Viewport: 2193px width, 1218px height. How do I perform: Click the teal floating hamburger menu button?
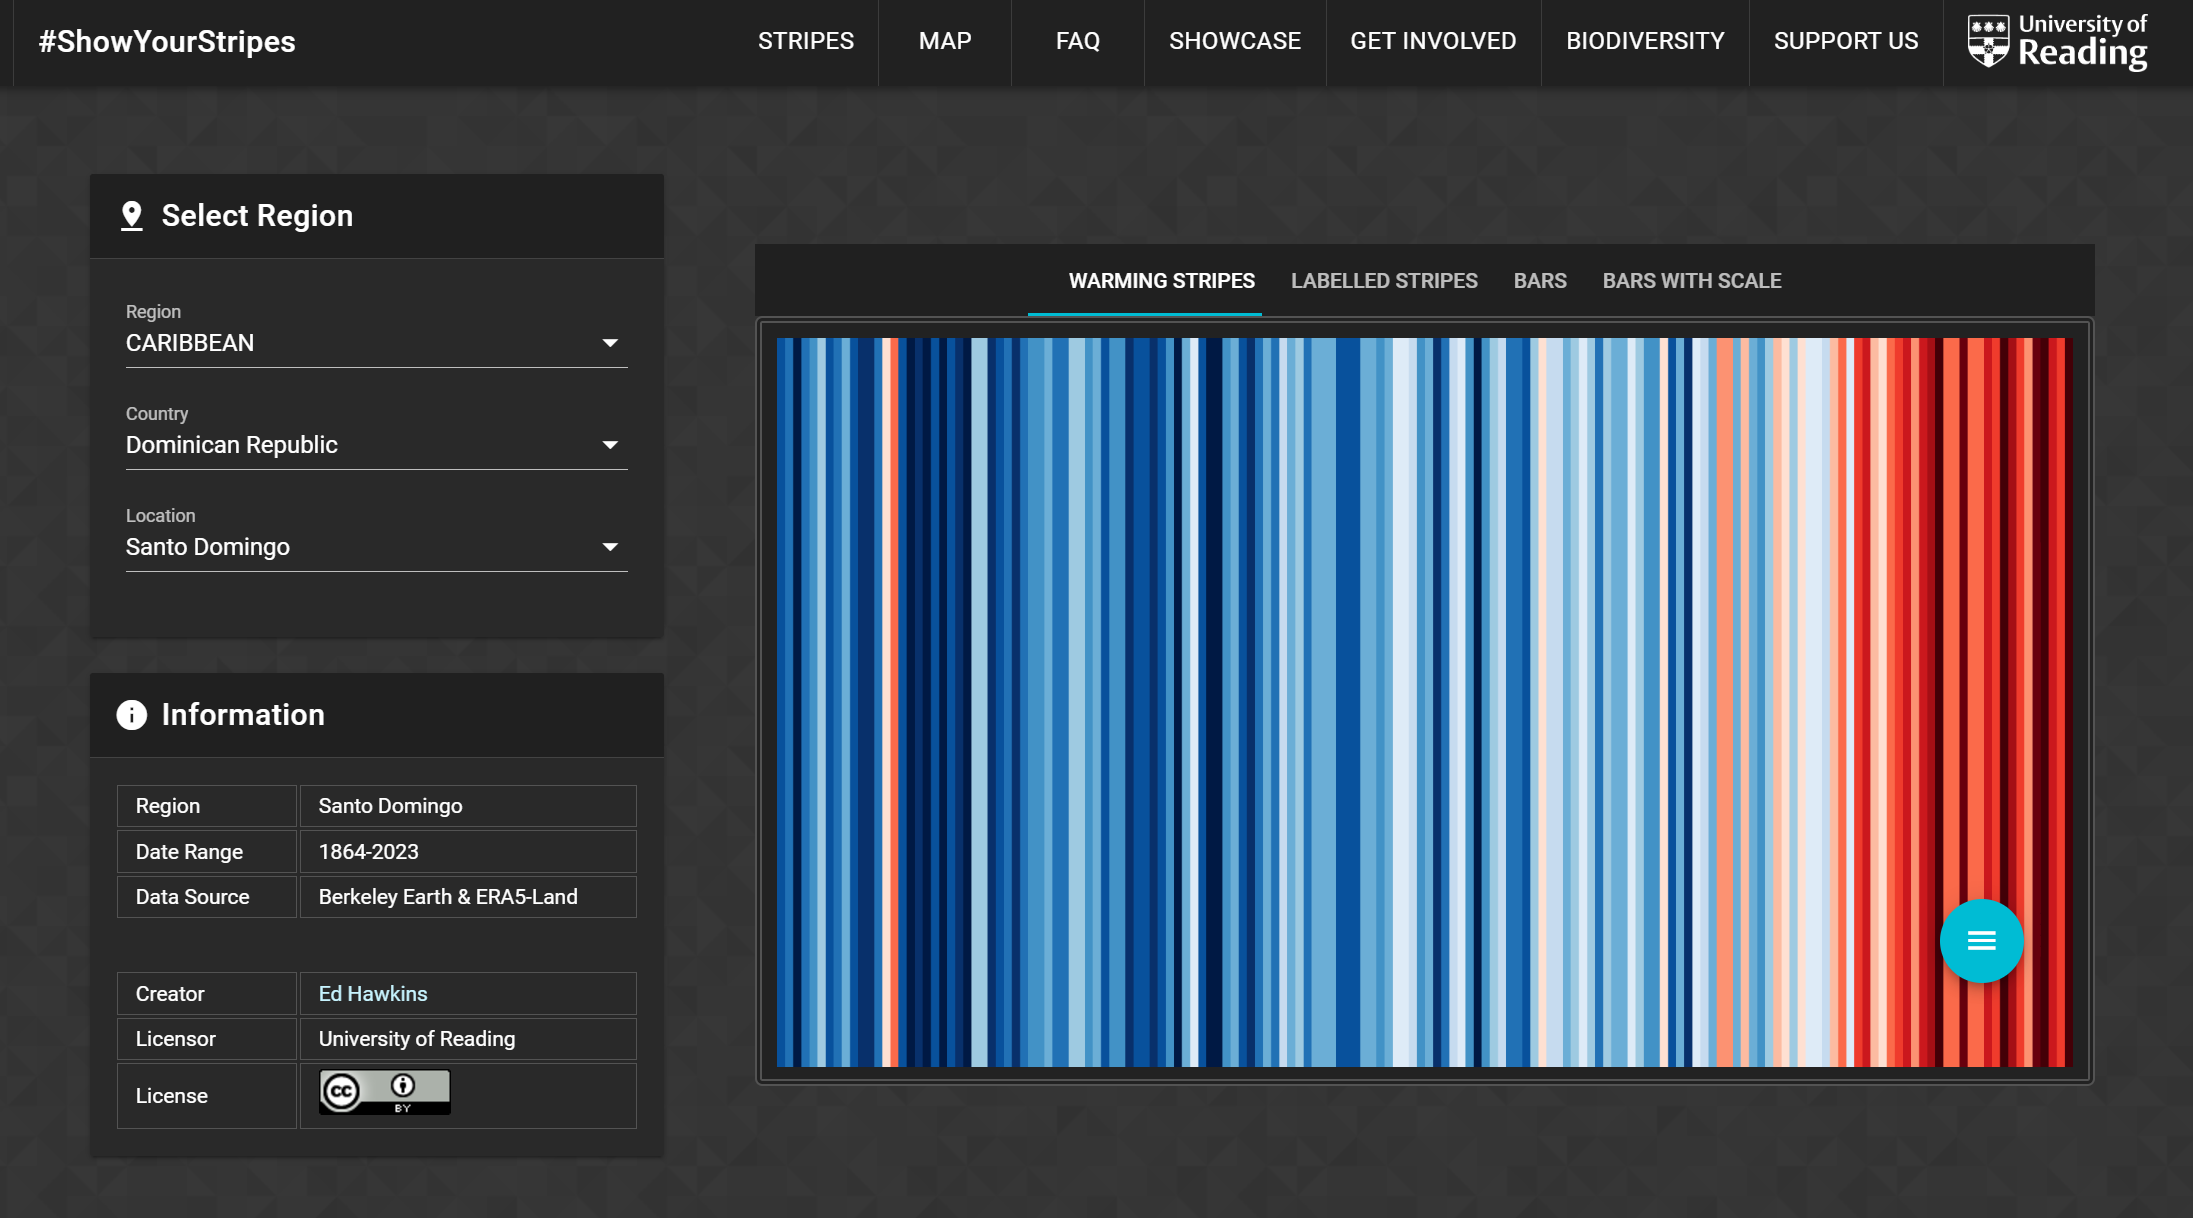click(x=1981, y=941)
